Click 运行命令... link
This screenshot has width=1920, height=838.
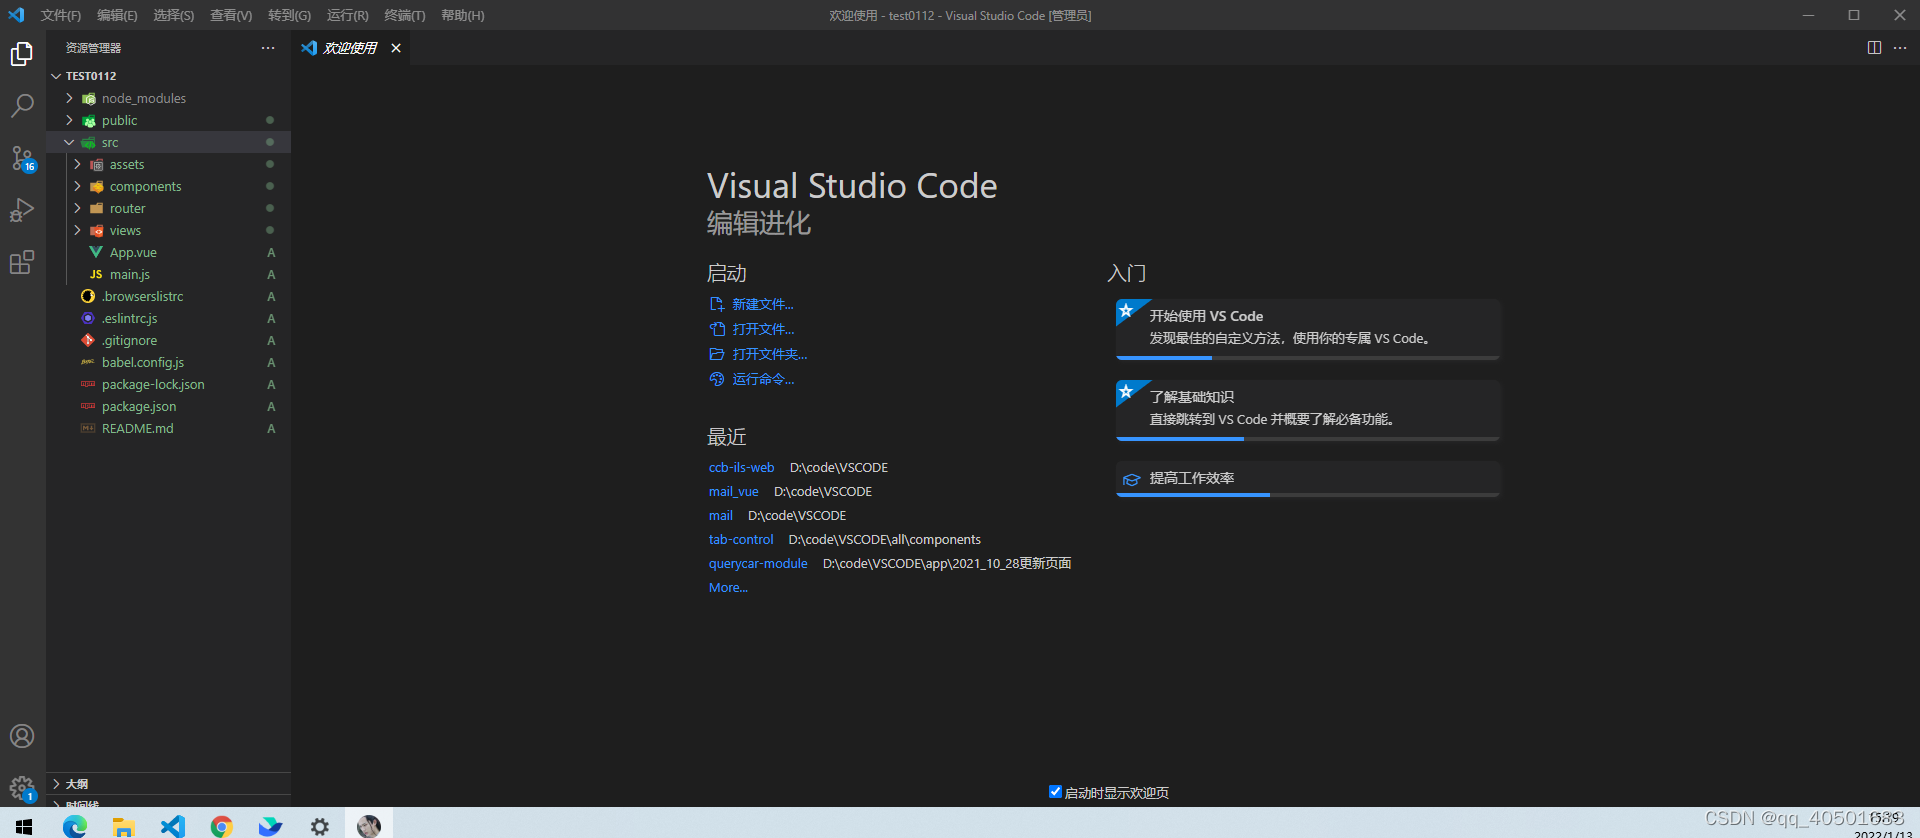coord(763,379)
